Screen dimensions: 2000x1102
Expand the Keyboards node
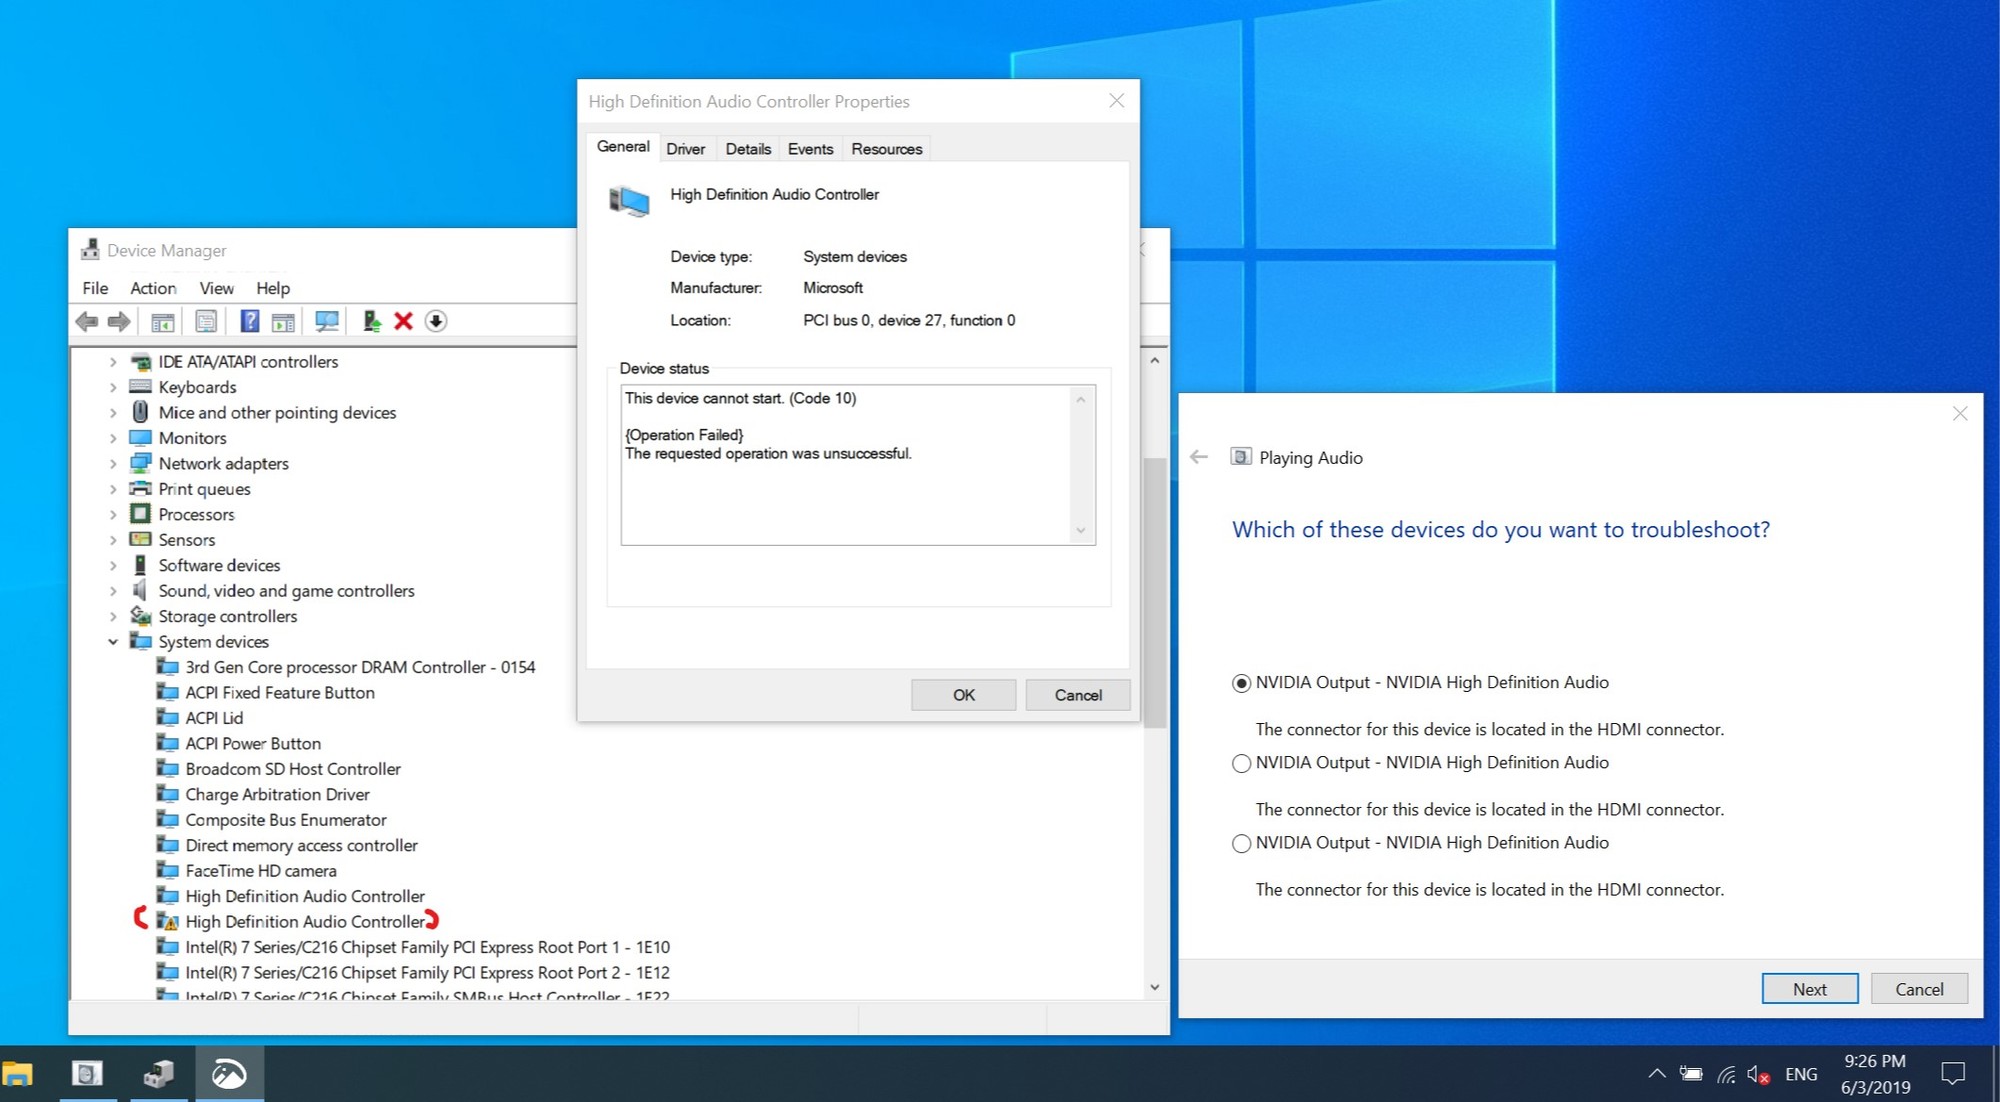point(113,387)
